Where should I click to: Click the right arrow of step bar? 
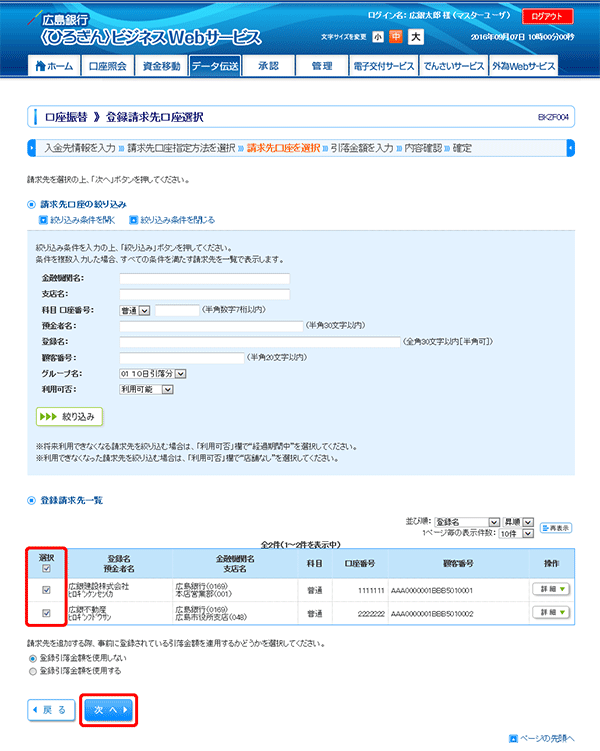coord(570,148)
